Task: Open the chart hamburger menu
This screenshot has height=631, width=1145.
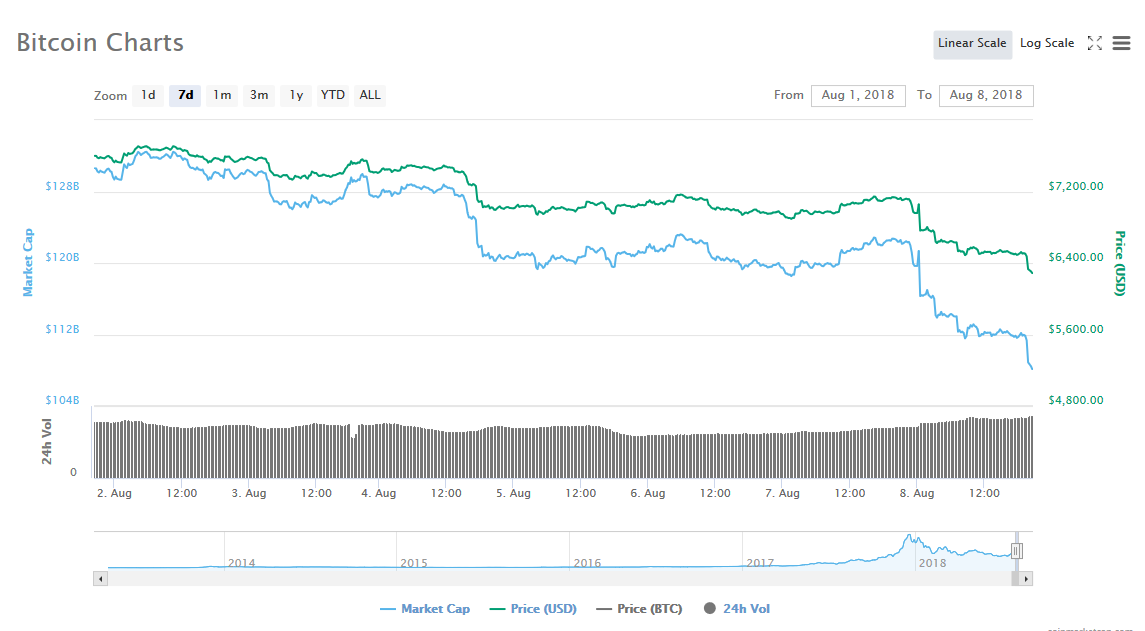Action: [1121, 43]
